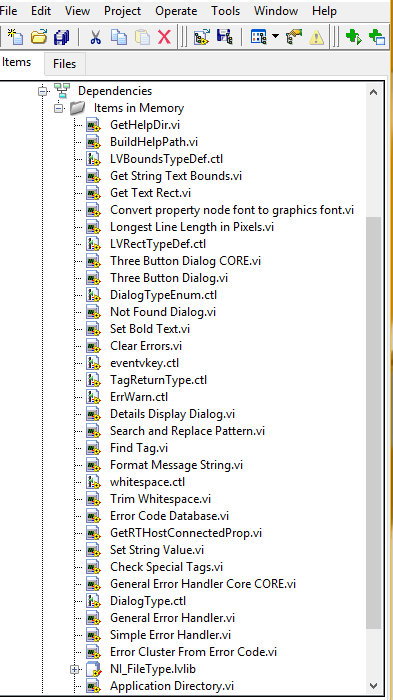Click the yellow warning triangle icon

(317, 37)
